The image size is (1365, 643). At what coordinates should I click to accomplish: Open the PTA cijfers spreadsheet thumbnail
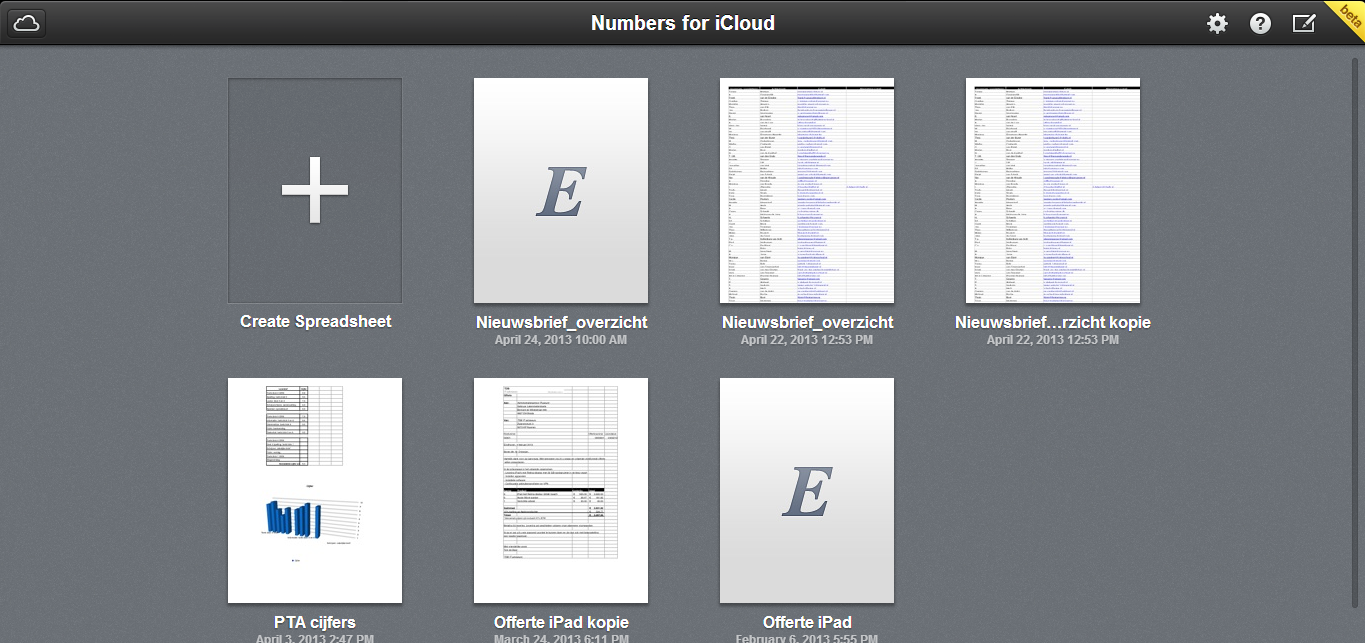click(x=315, y=490)
